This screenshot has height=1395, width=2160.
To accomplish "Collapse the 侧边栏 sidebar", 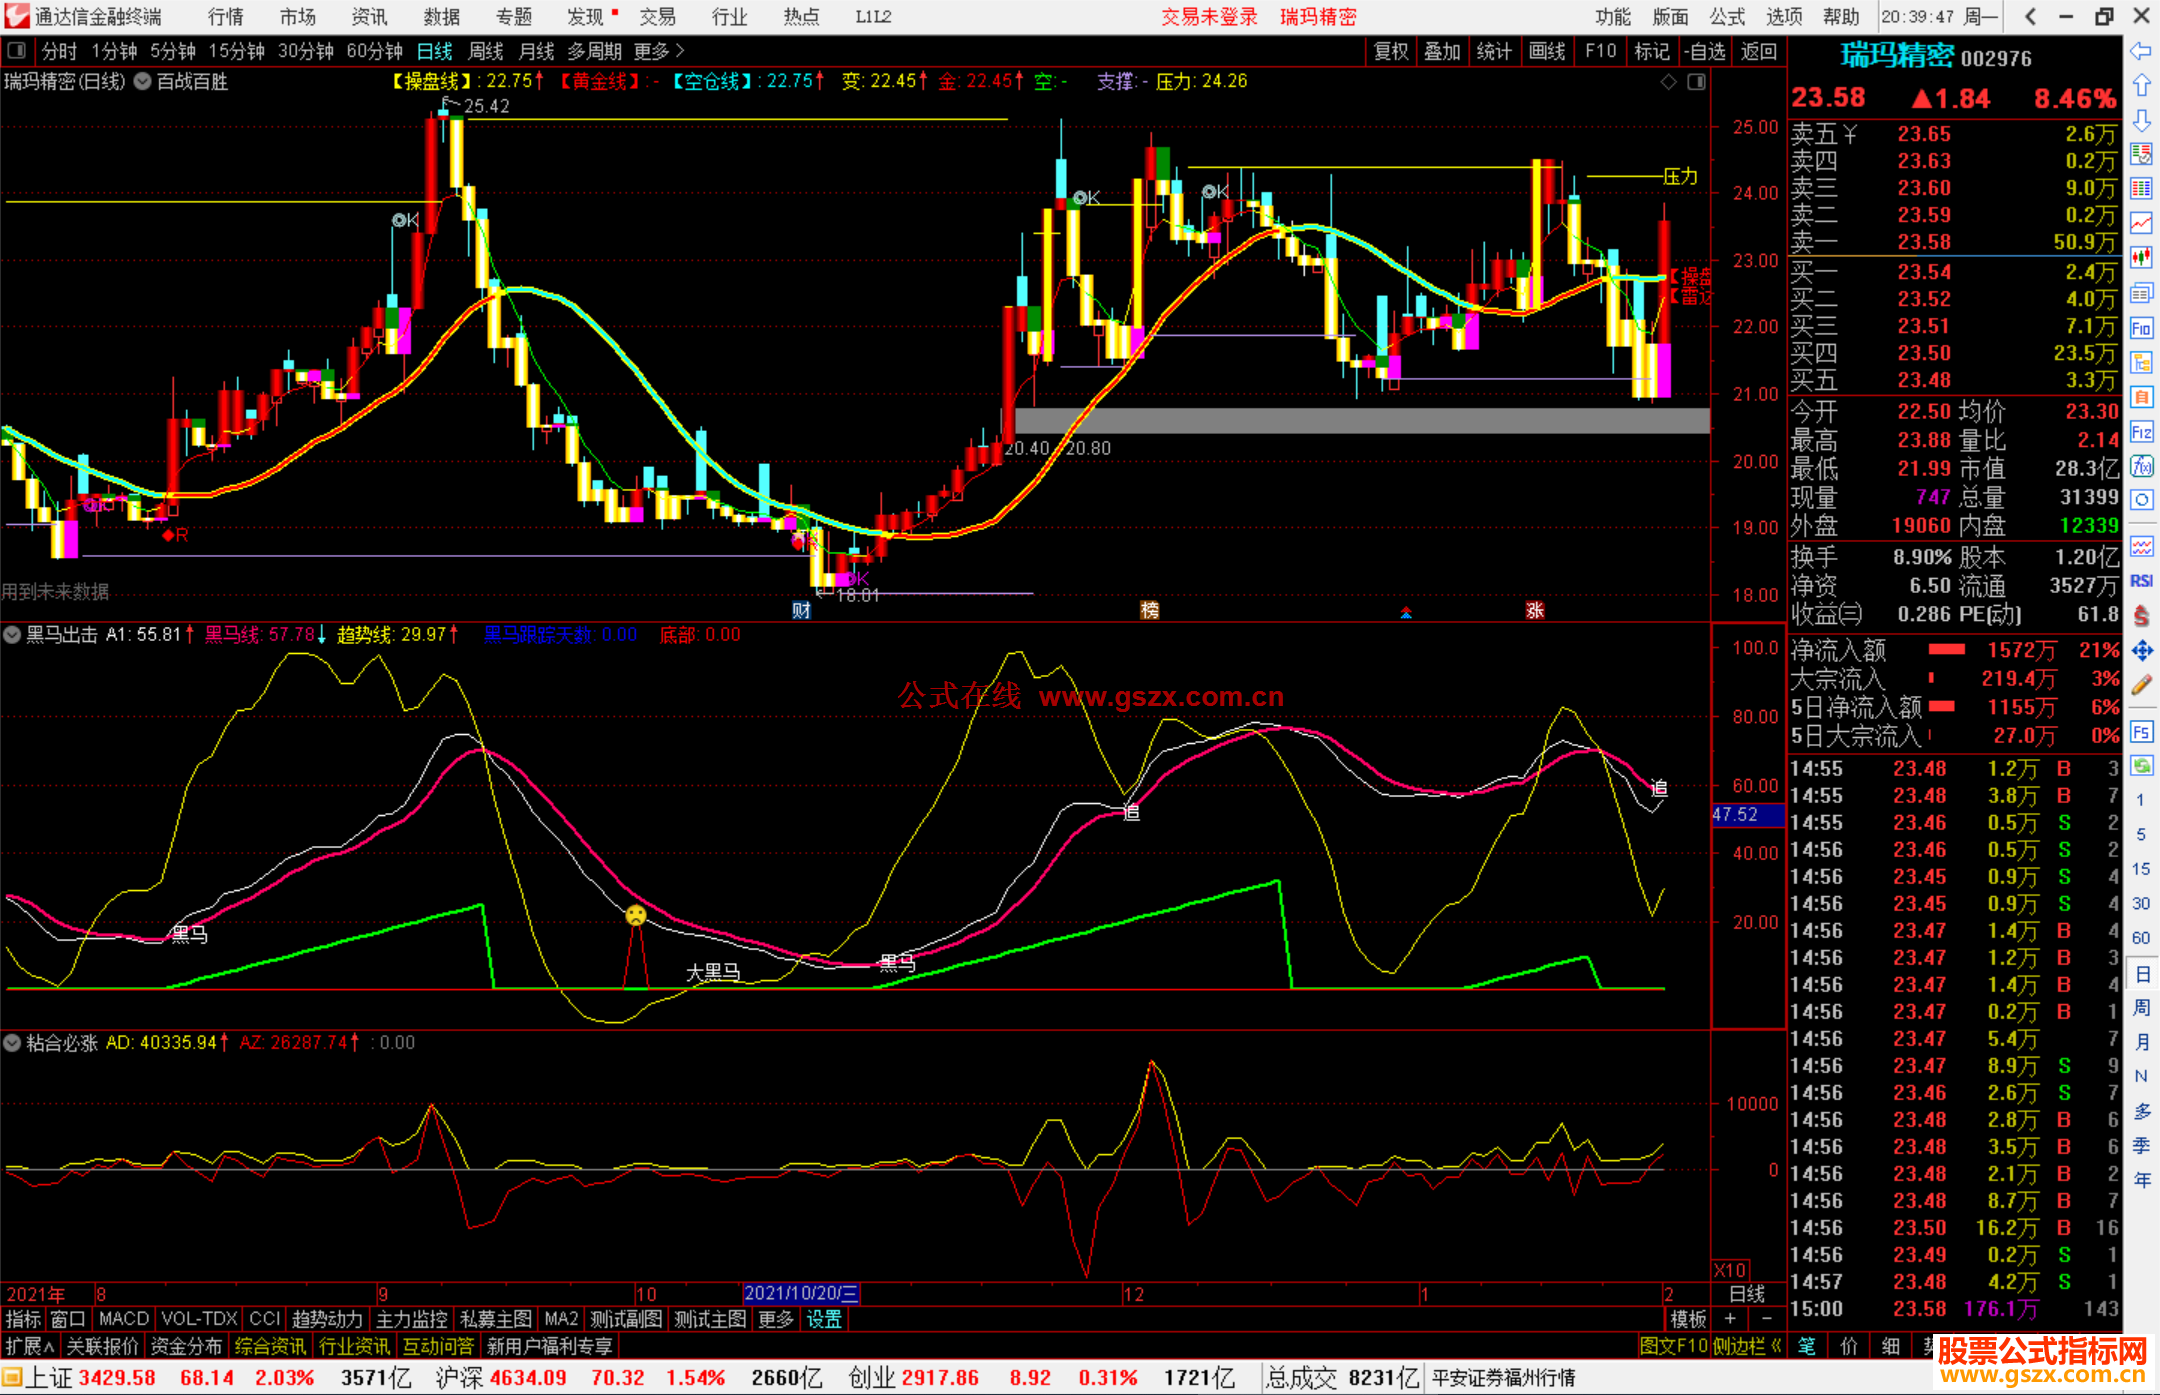I will [1748, 1346].
